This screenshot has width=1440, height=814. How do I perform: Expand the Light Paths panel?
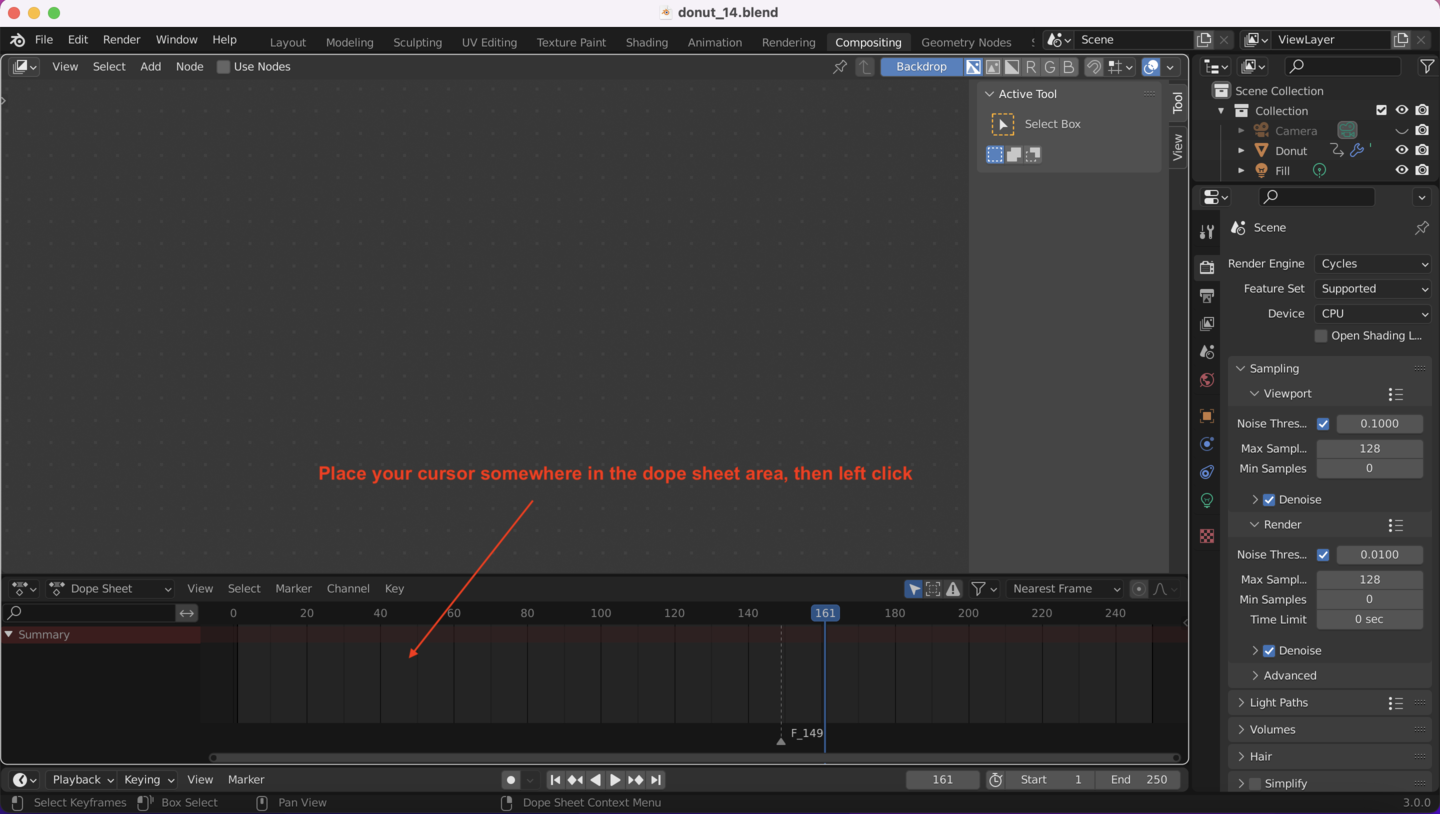[x=1278, y=703]
